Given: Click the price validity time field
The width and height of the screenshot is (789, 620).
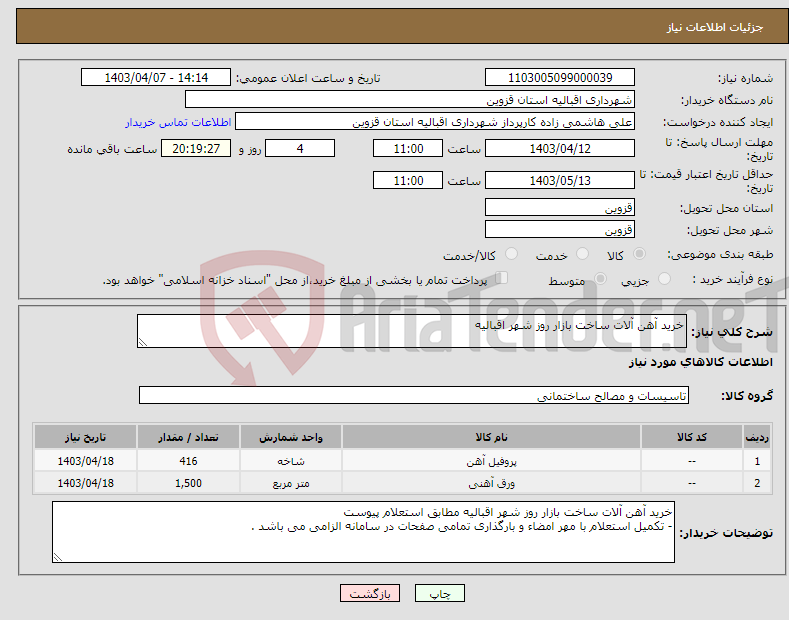Looking at the screenshot, I should tap(408, 180).
